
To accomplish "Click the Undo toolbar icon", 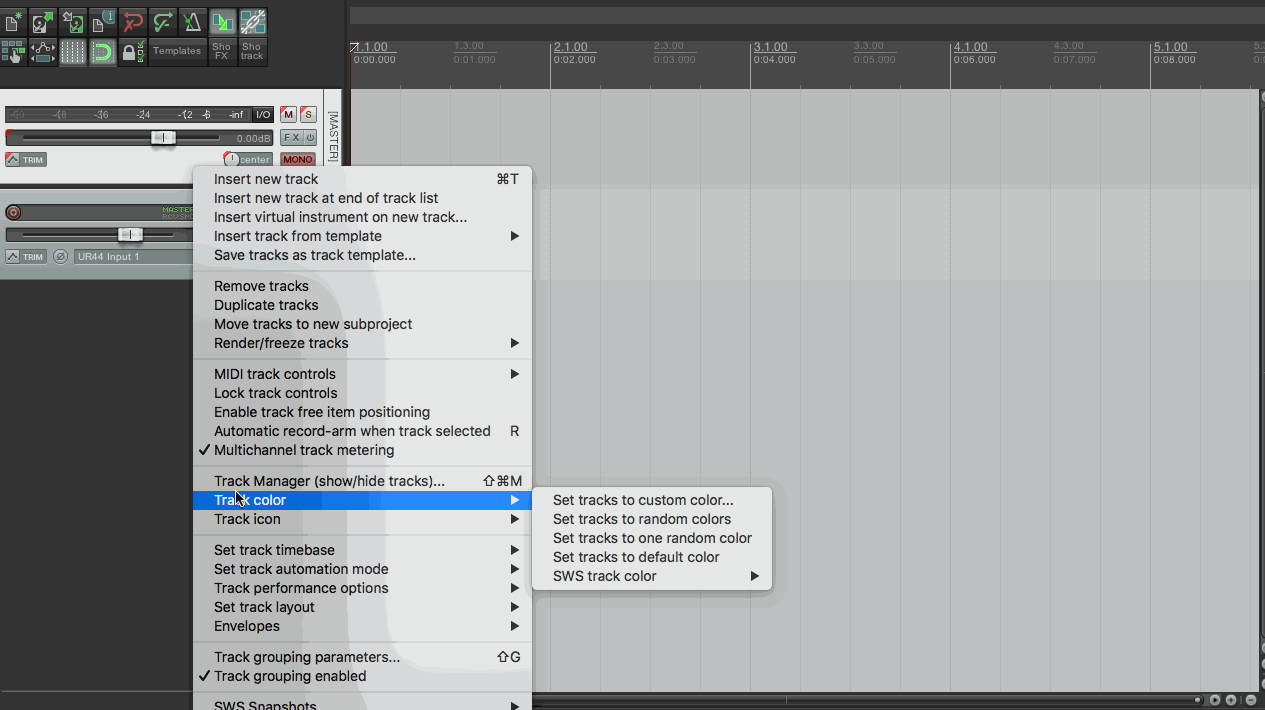I will (133, 21).
